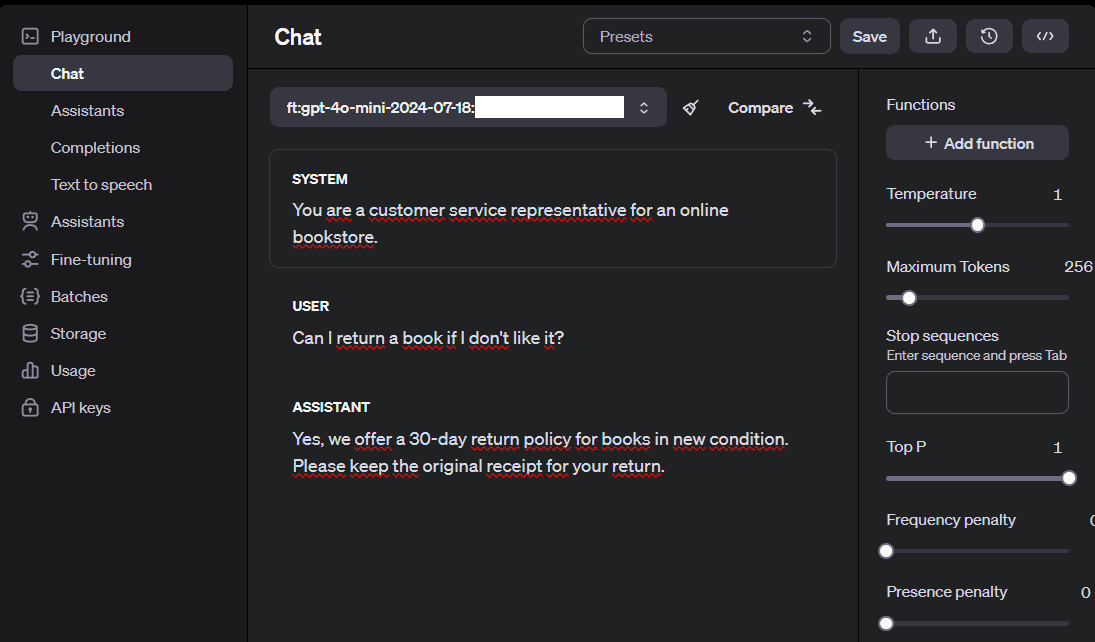Click the Usage bar chart icon
This screenshot has height=642, width=1095.
pos(30,370)
